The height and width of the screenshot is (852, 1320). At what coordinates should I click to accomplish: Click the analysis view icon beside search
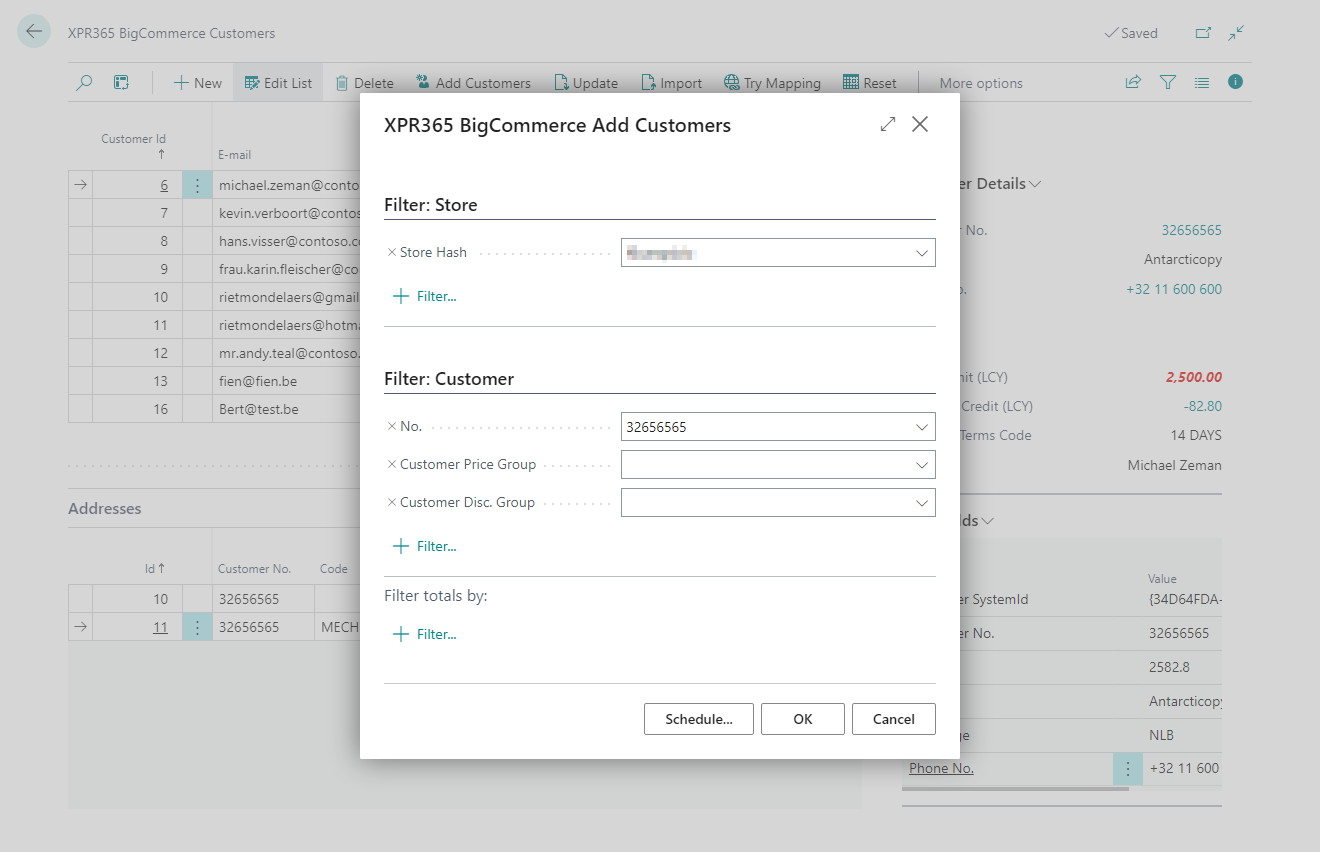[x=121, y=83]
